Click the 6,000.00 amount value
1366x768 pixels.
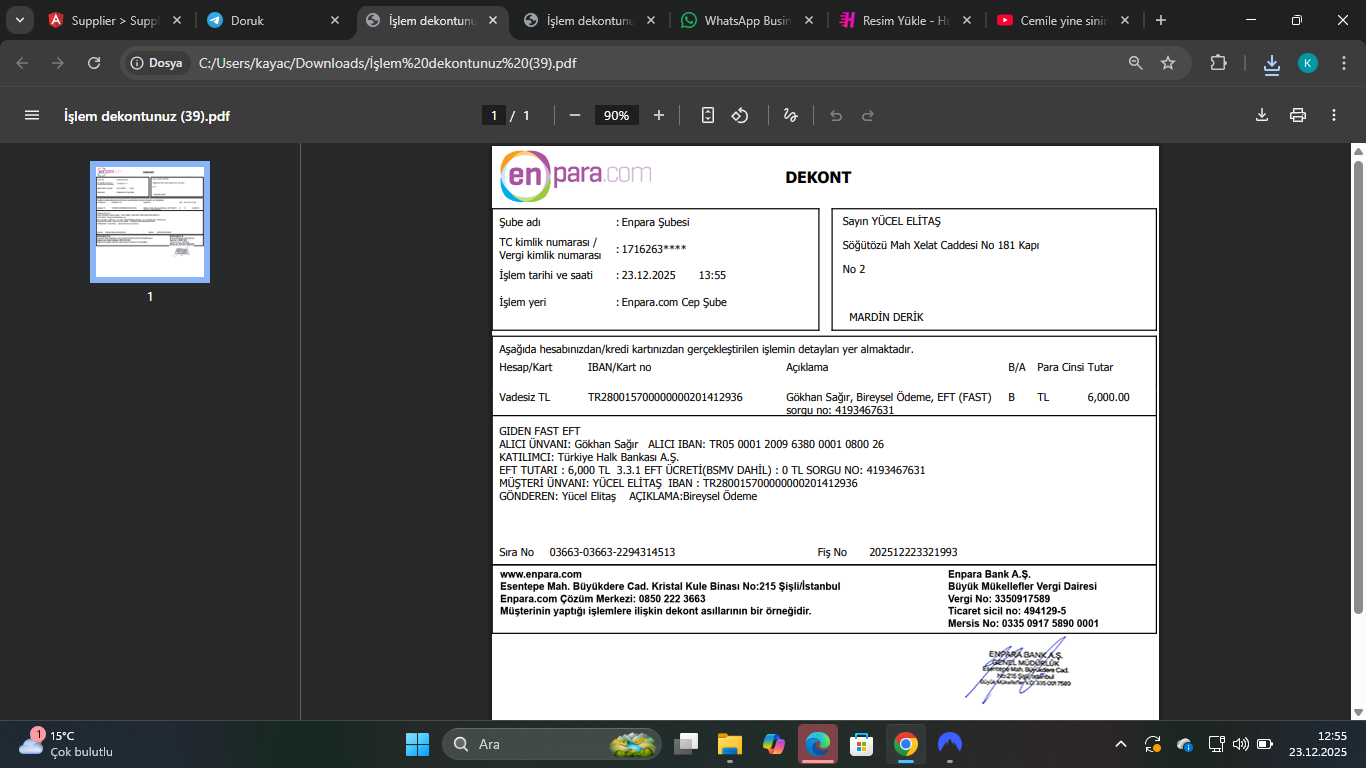click(x=1108, y=397)
